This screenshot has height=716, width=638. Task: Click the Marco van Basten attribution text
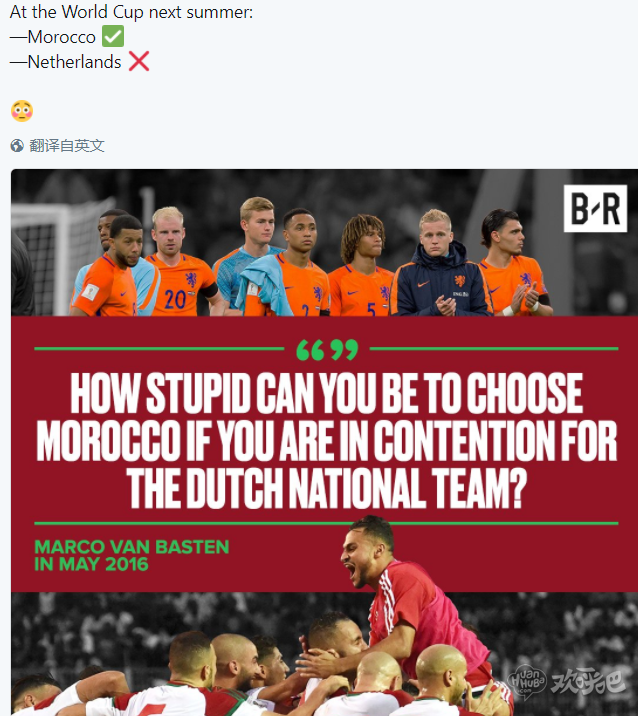point(132,555)
